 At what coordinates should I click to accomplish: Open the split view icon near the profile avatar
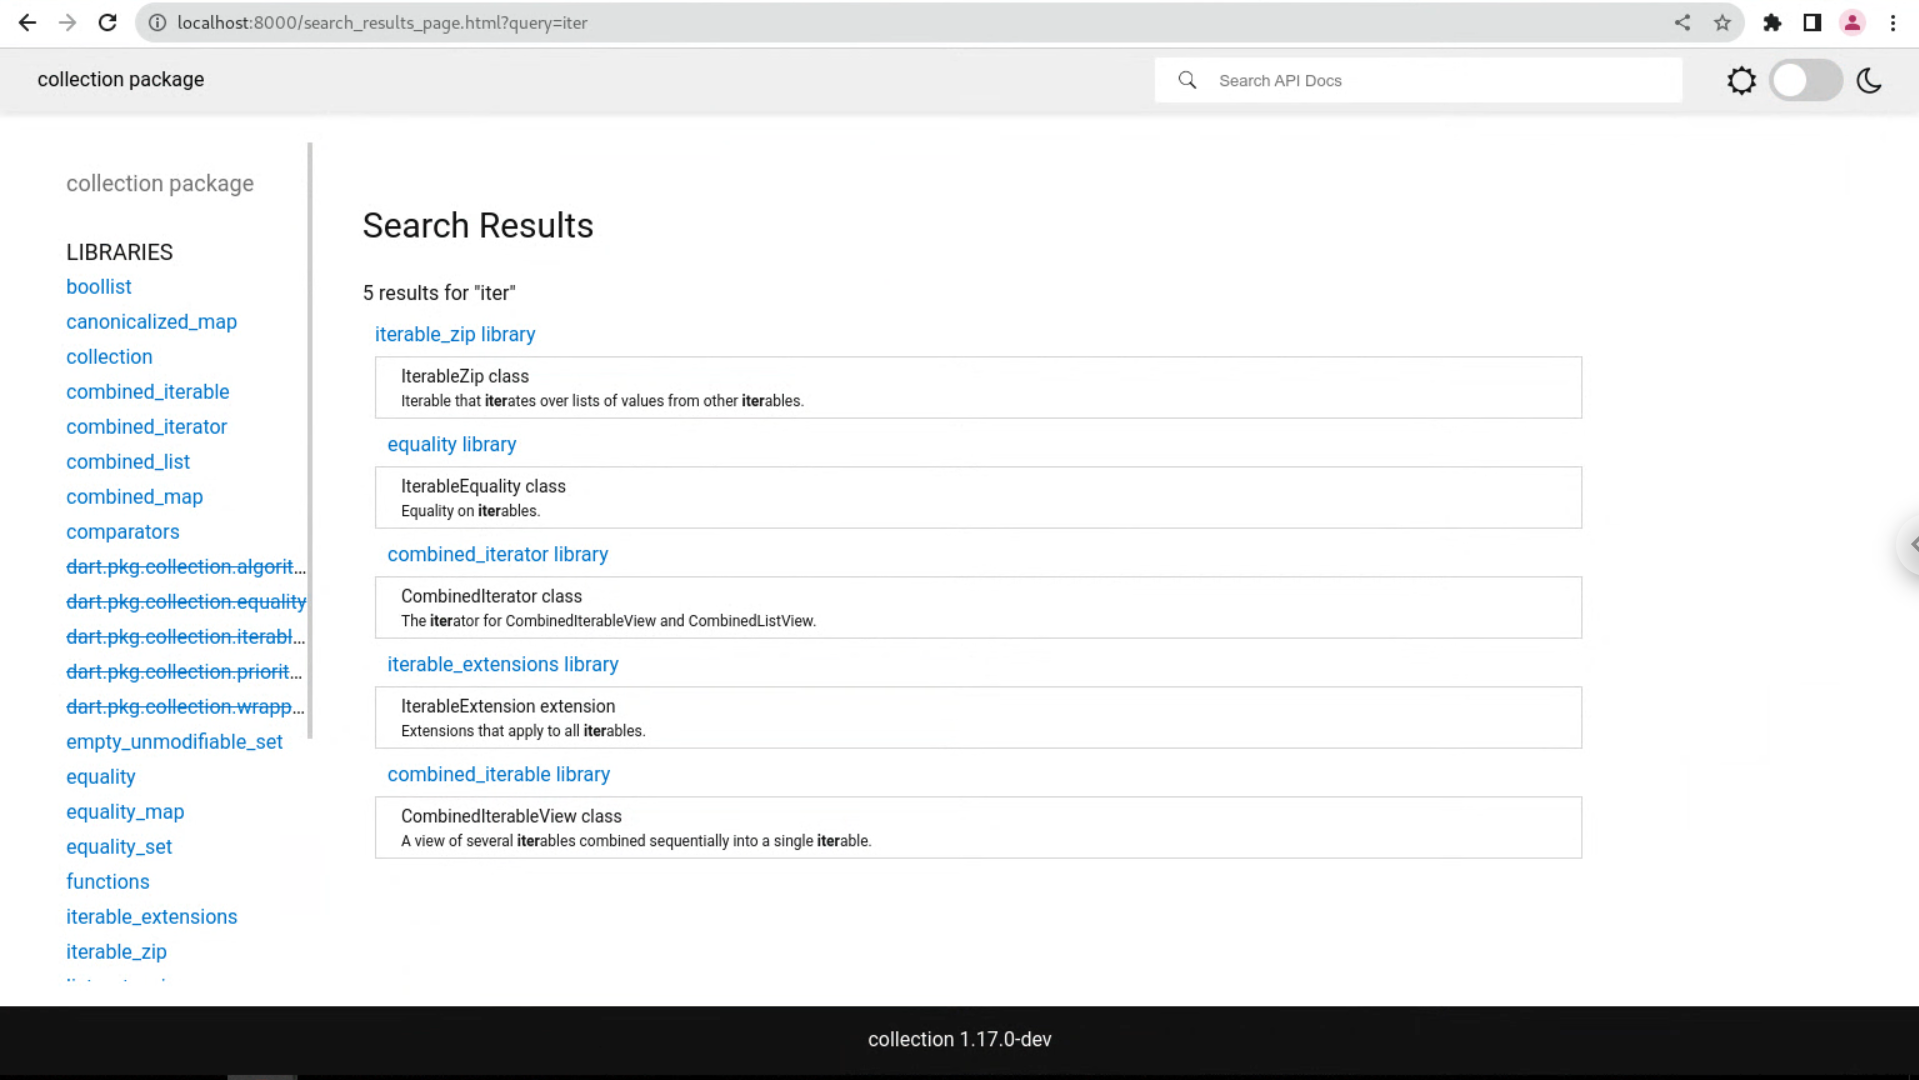(1812, 22)
